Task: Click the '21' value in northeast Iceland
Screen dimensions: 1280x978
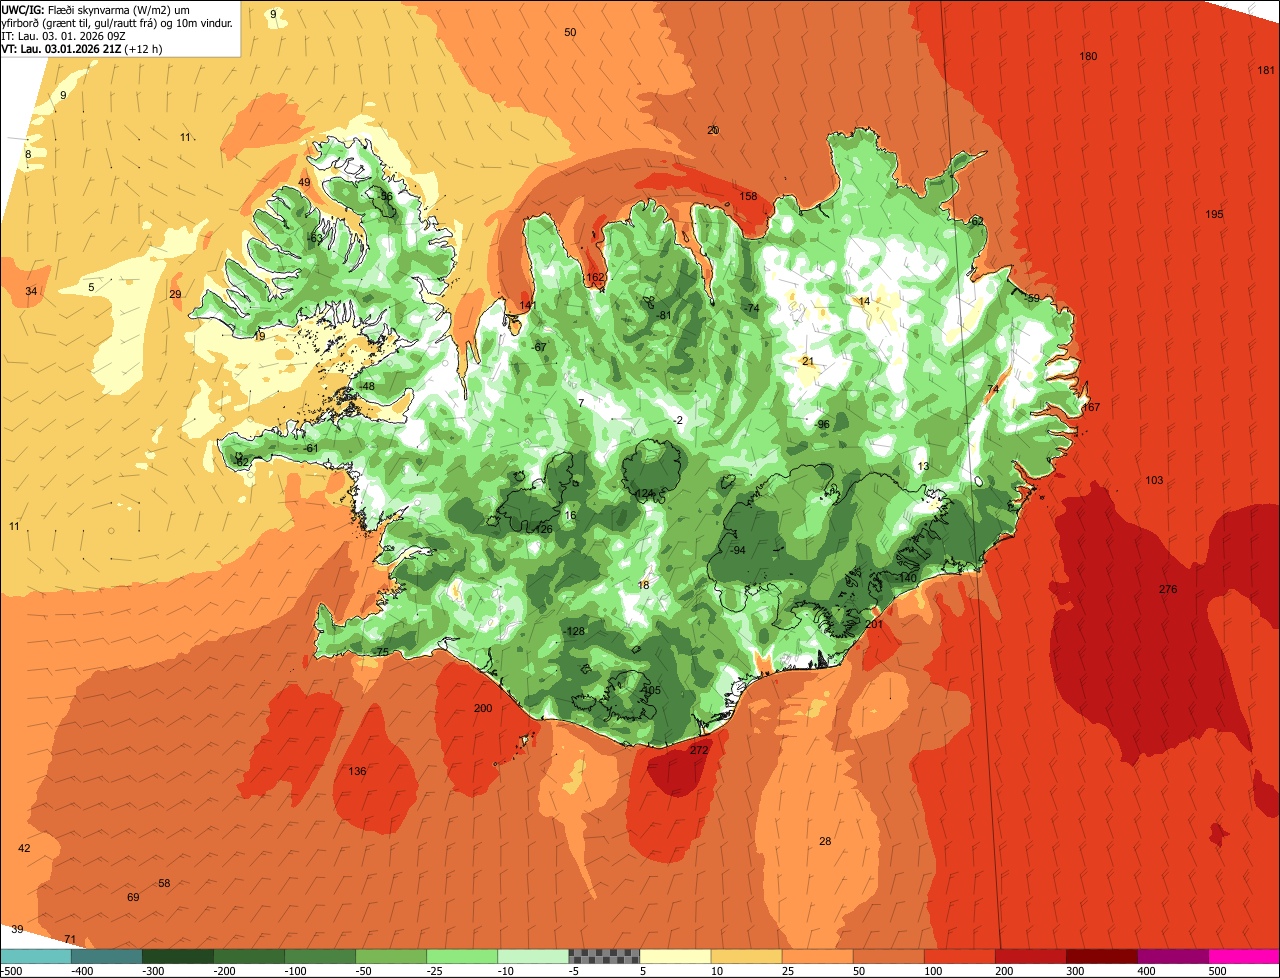Action: point(808,361)
